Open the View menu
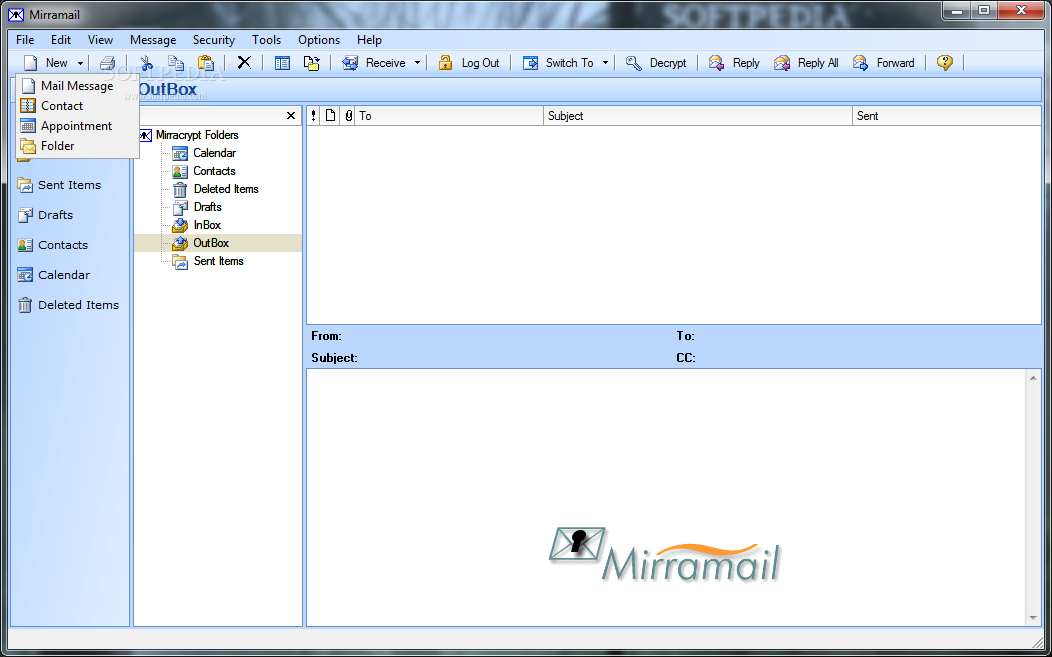 pyautogui.click(x=100, y=40)
